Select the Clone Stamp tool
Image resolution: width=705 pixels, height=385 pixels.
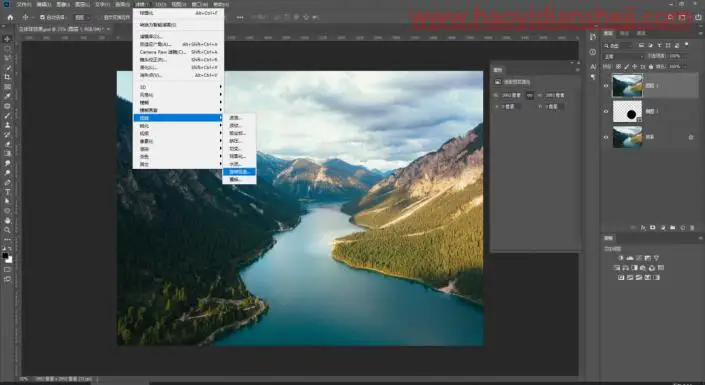[x=7, y=125]
